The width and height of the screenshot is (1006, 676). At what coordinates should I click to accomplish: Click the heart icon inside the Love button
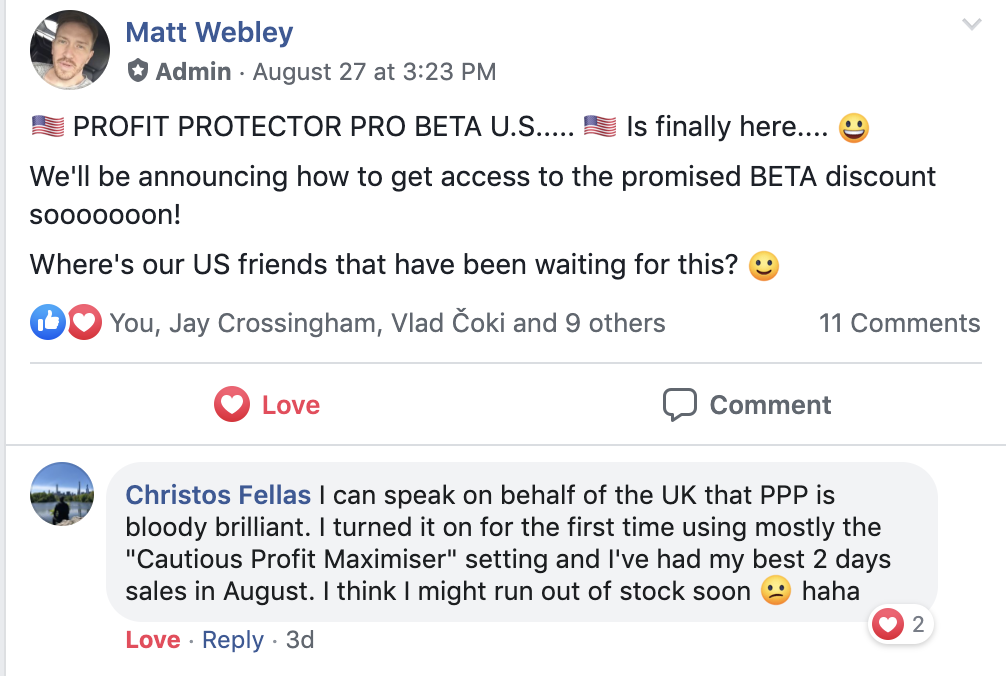(231, 404)
